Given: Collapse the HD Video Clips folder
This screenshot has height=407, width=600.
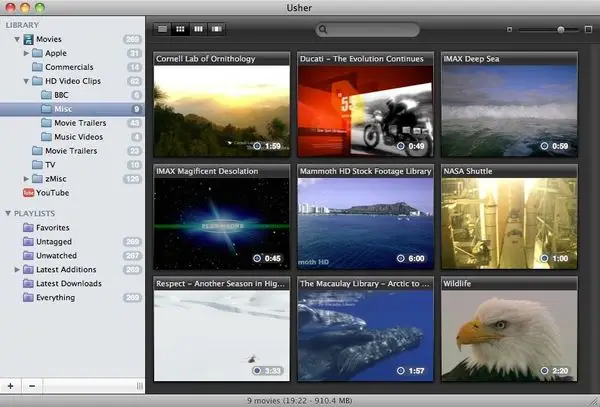Looking at the screenshot, I should (x=26, y=81).
